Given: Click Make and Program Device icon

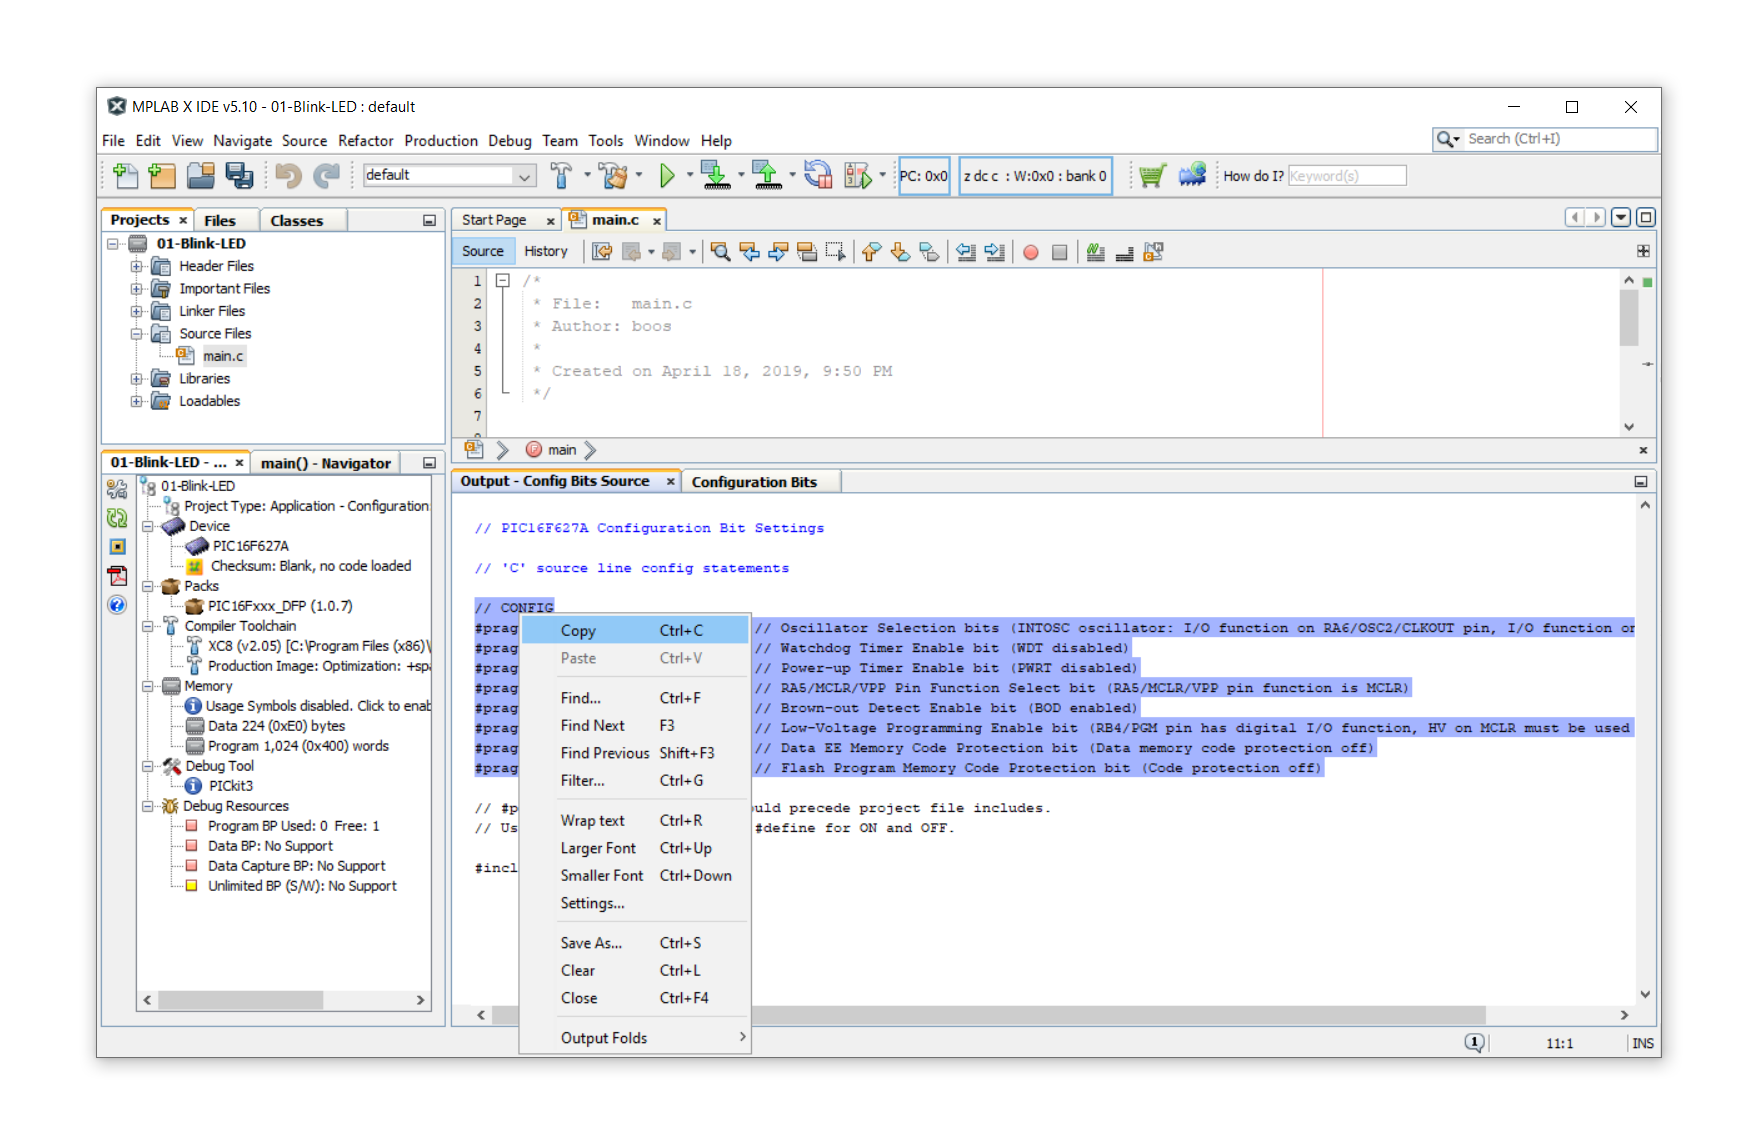Looking at the screenshot, I should pos(714,176).
